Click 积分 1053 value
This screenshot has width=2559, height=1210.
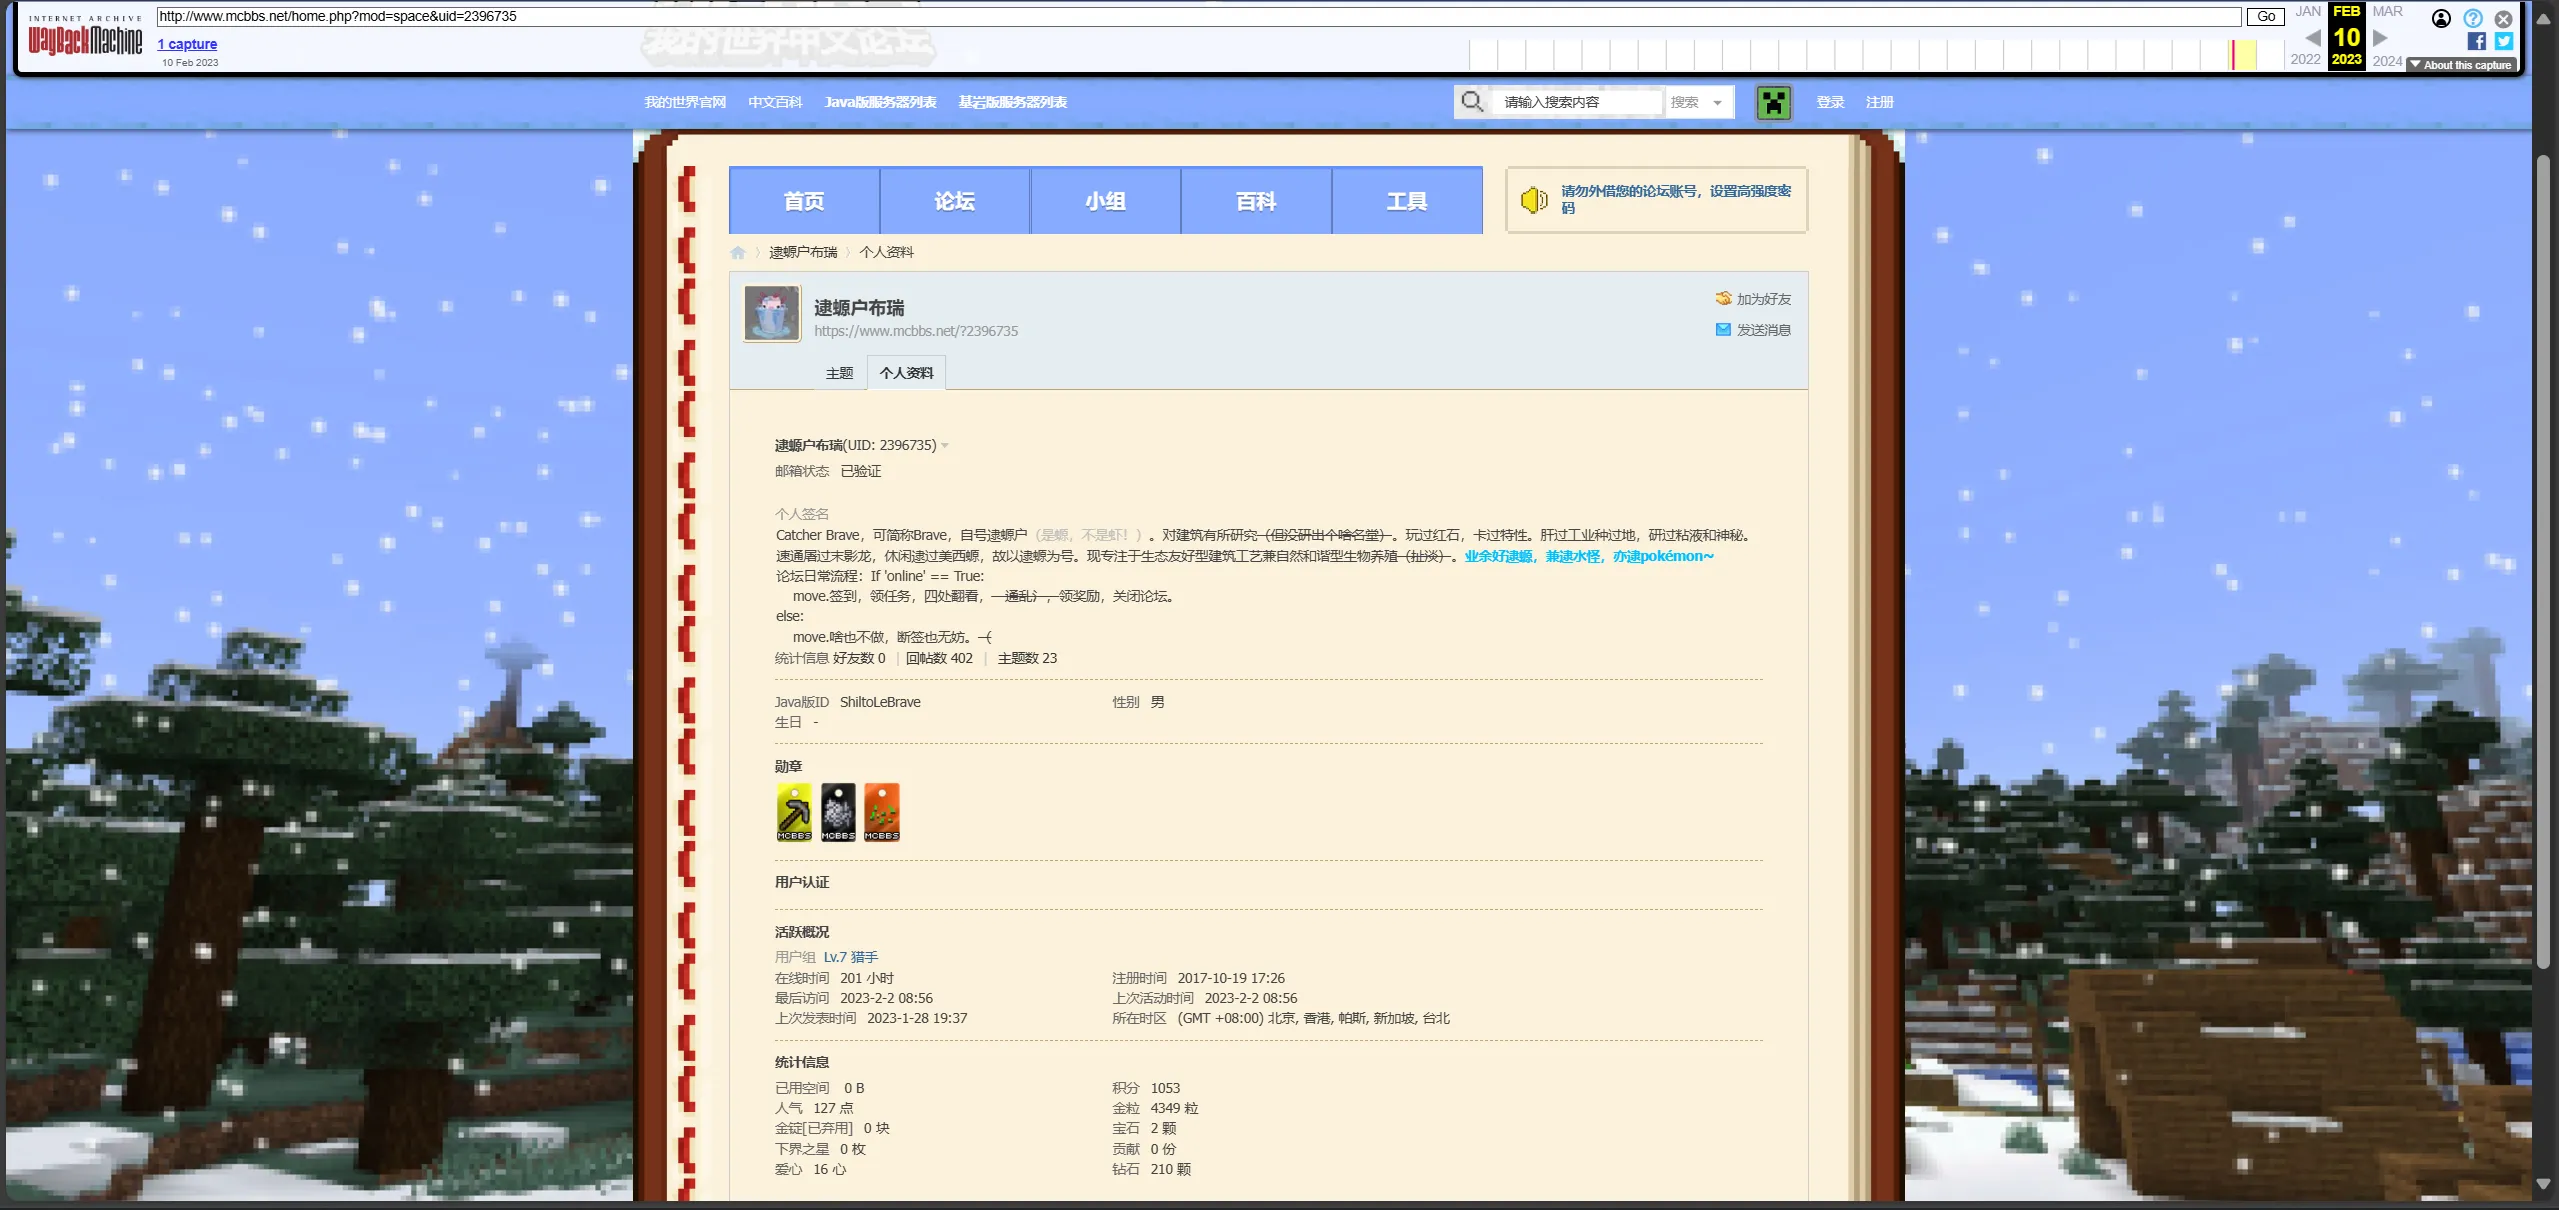1165,1088
